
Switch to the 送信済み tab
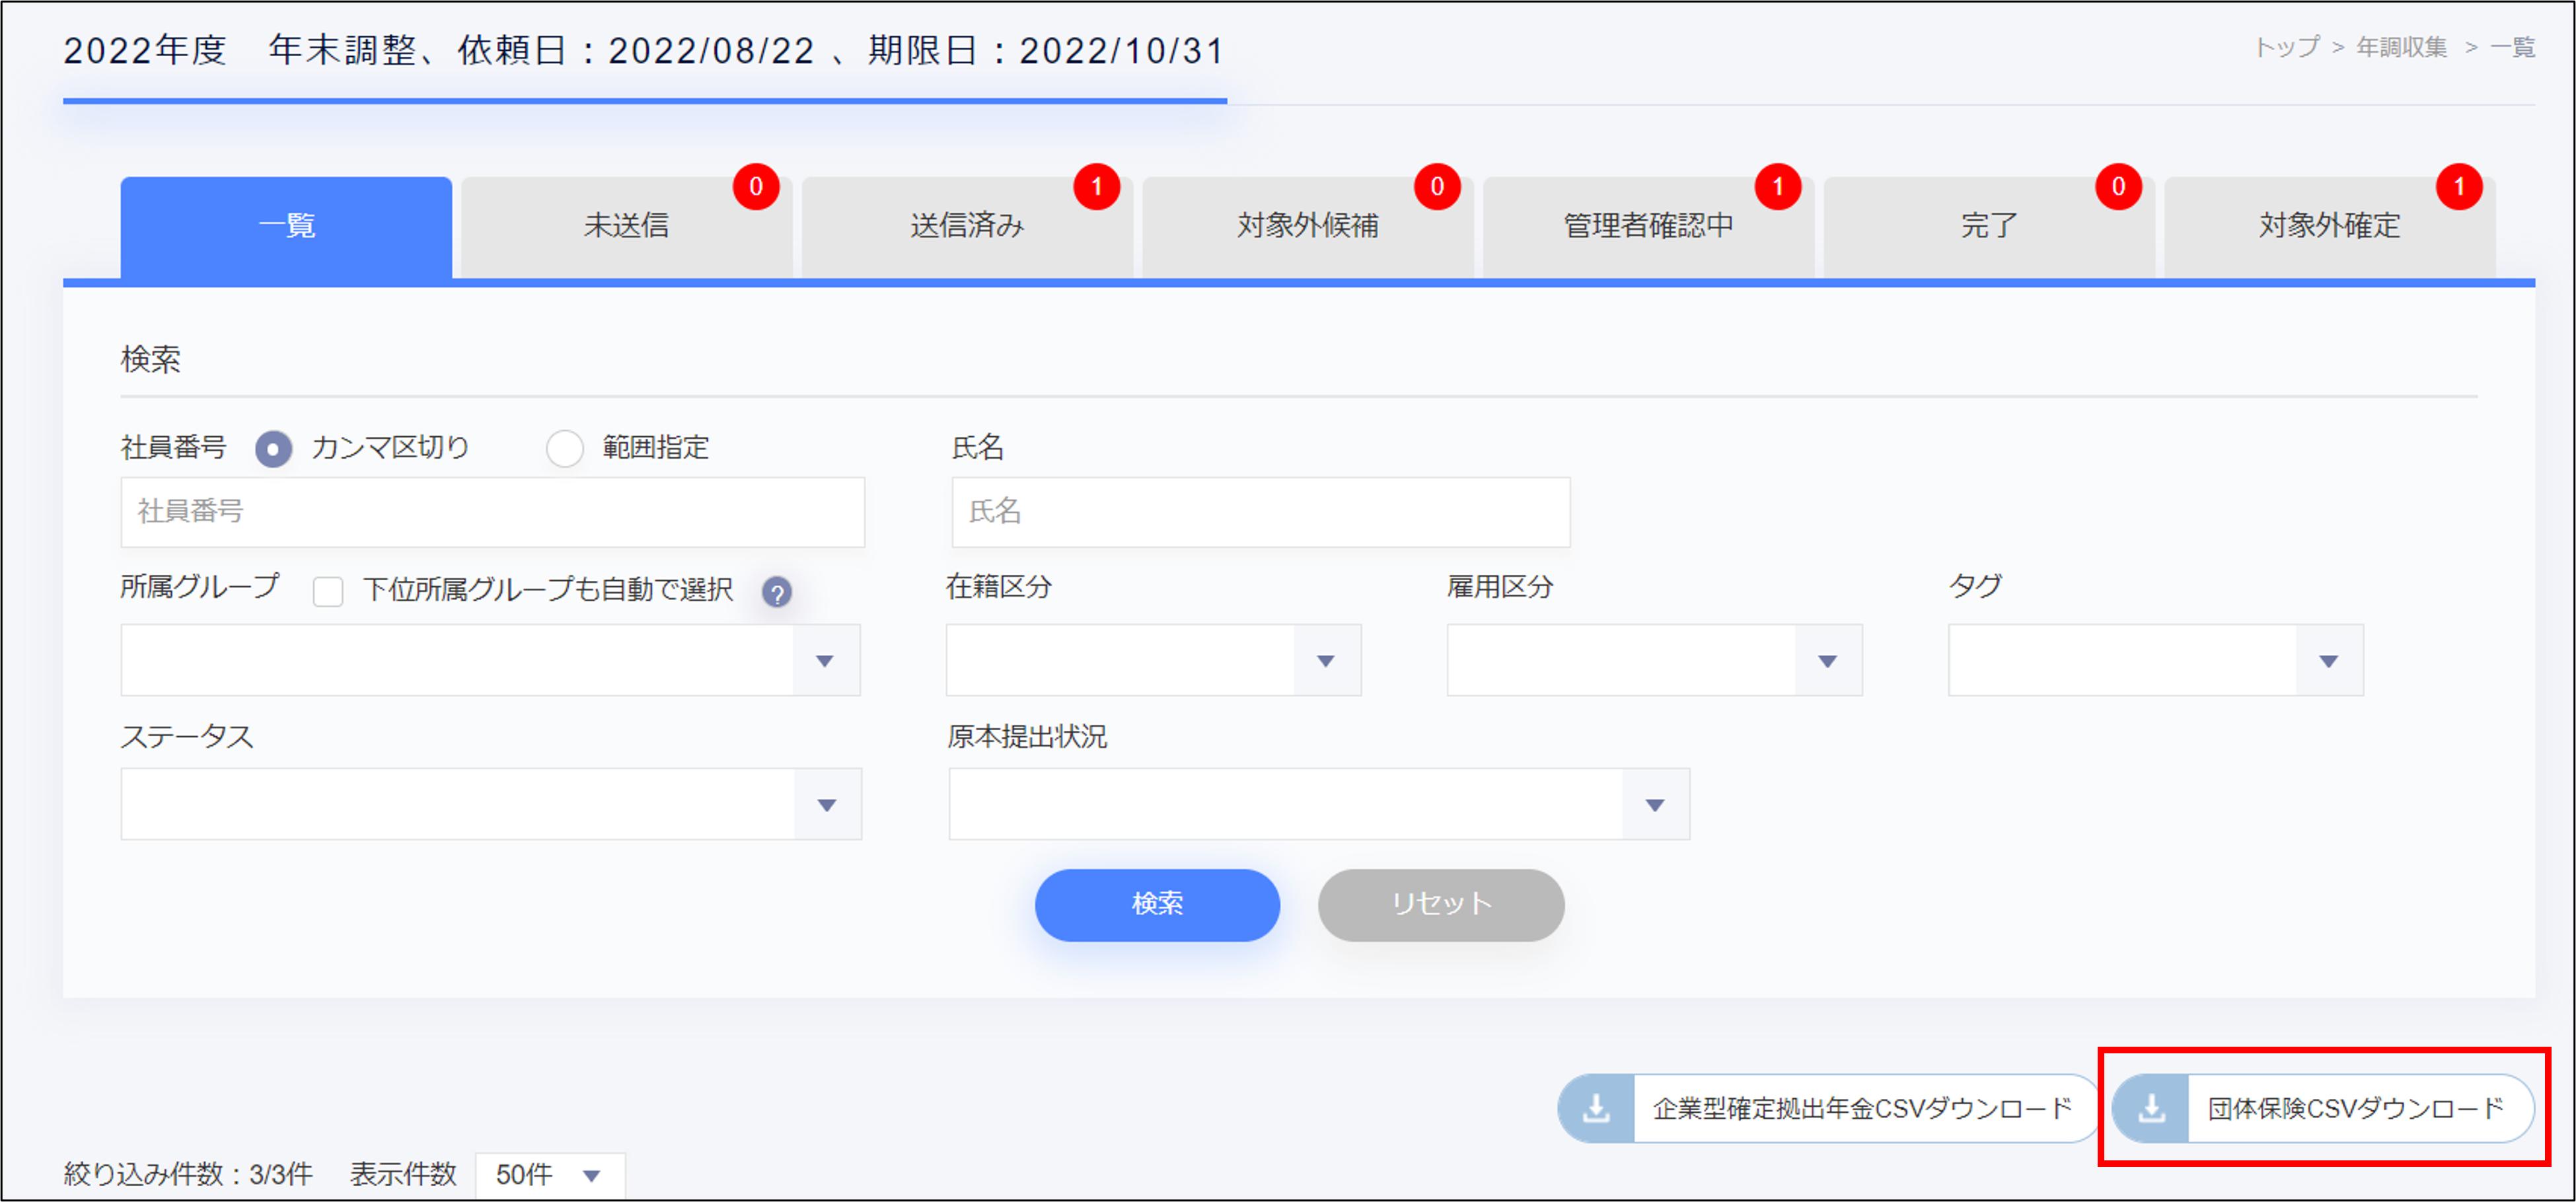[967, 228]
